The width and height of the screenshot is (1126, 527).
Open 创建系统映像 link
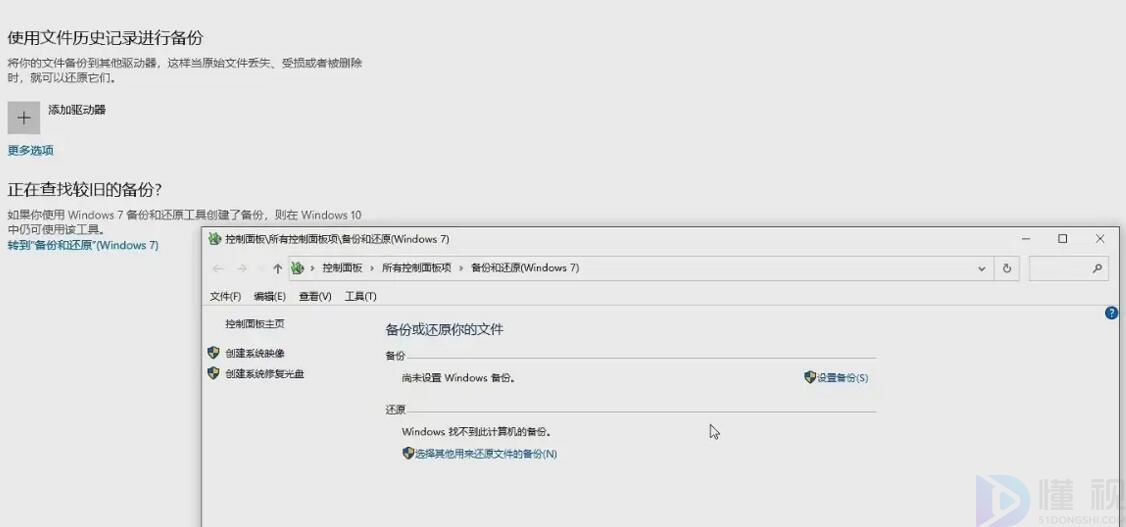coord(255,353)
